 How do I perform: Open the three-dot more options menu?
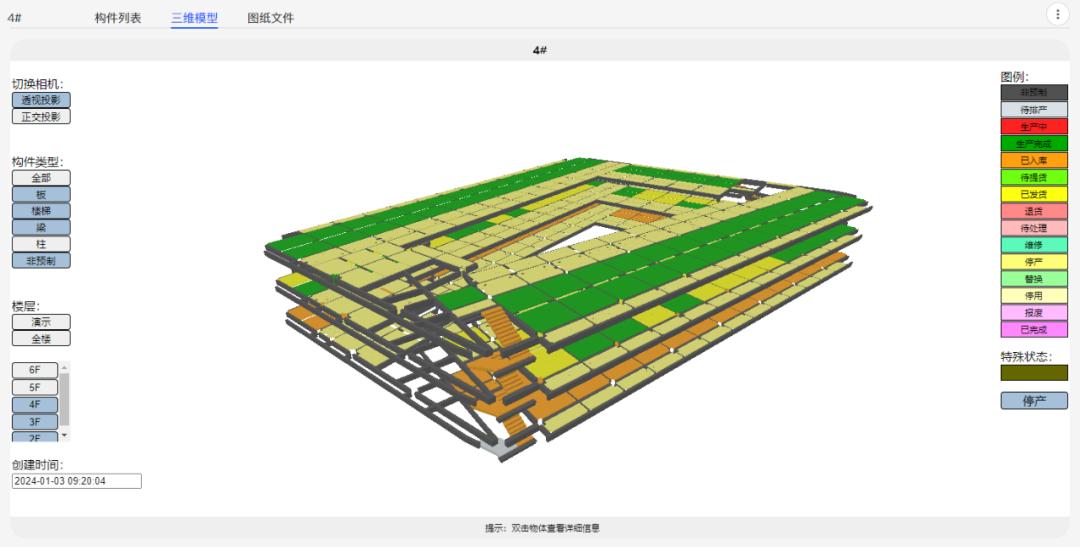tap(1058, 14)
